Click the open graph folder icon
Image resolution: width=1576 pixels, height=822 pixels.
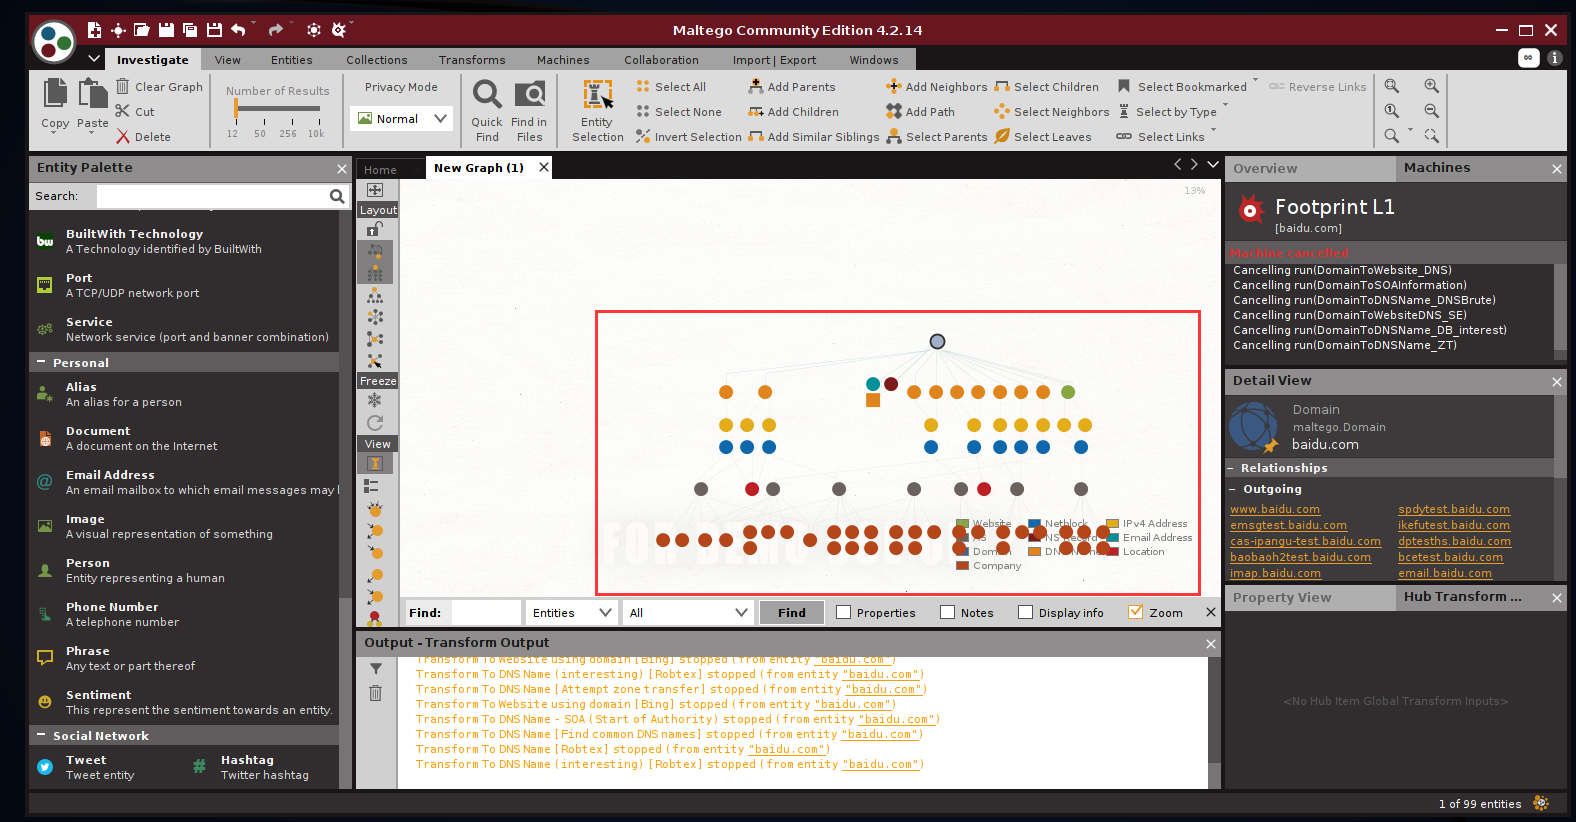141,30
